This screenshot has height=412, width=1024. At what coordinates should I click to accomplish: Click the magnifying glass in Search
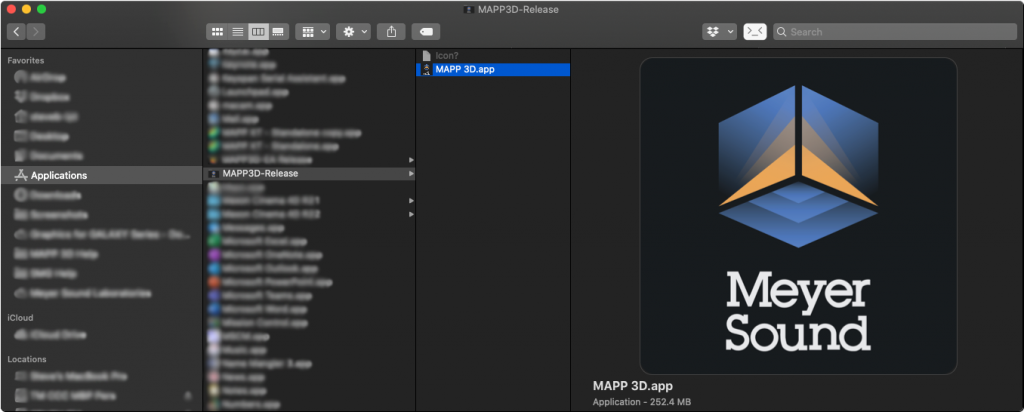781,31
